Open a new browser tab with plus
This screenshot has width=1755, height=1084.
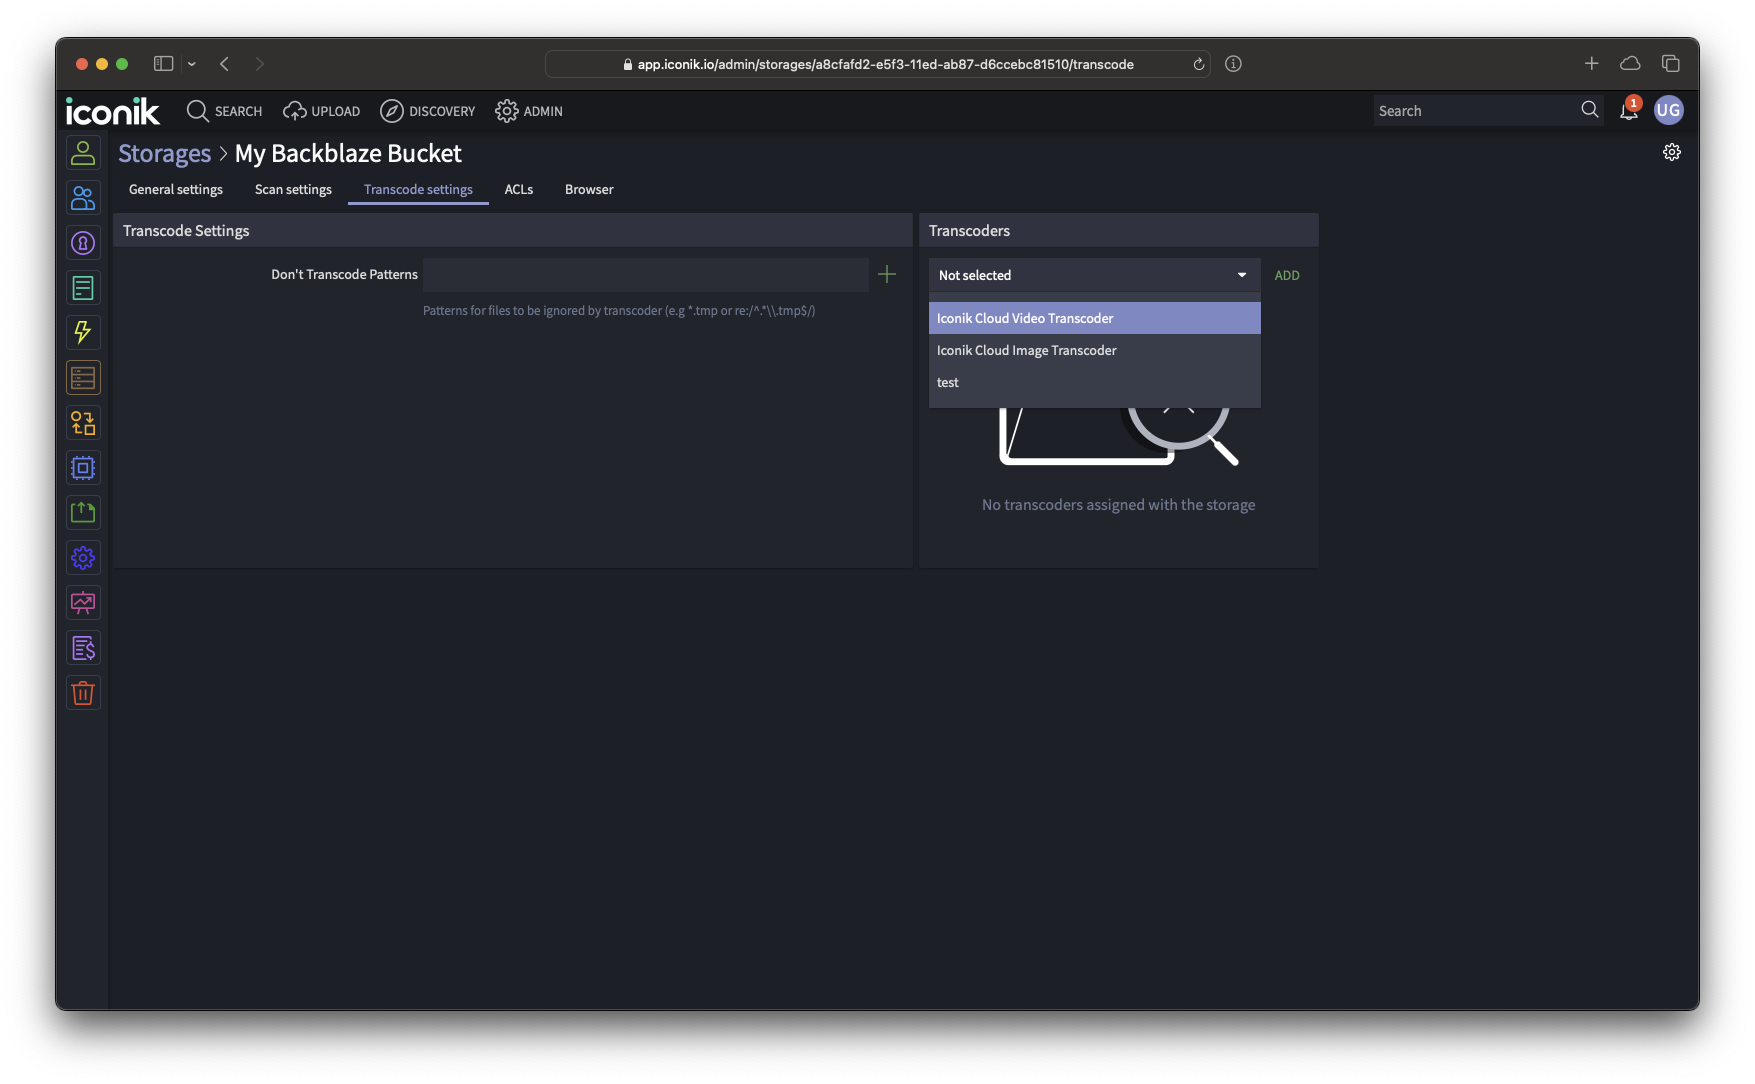click(1592, 64)
